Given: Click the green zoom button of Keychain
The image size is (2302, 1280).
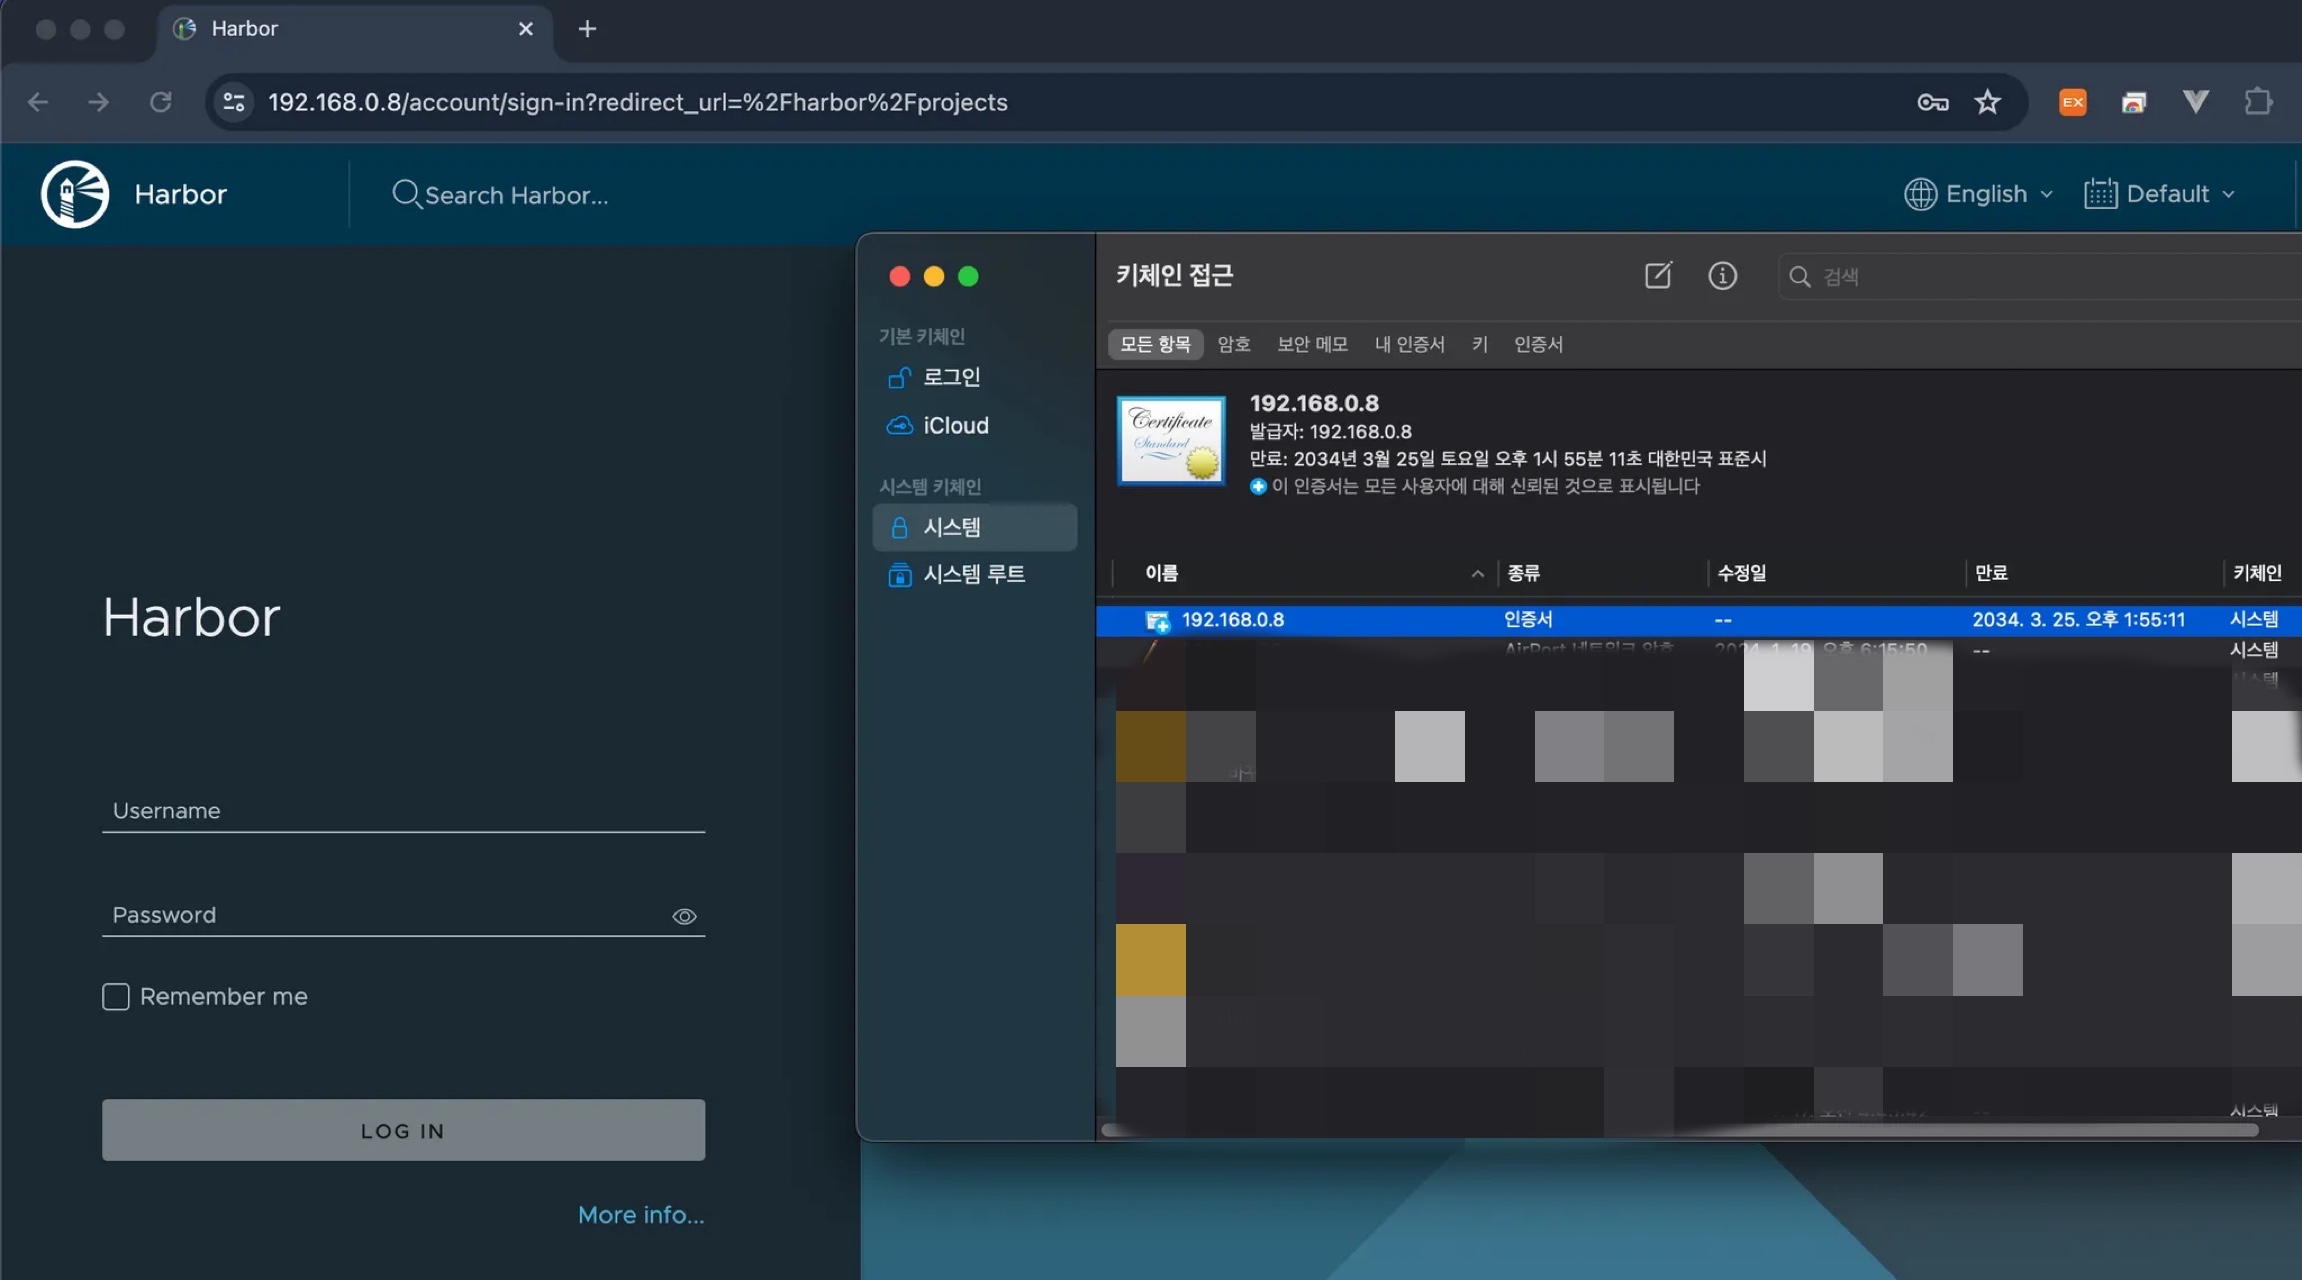Looking at the screenshot, I should pos(968,276).
